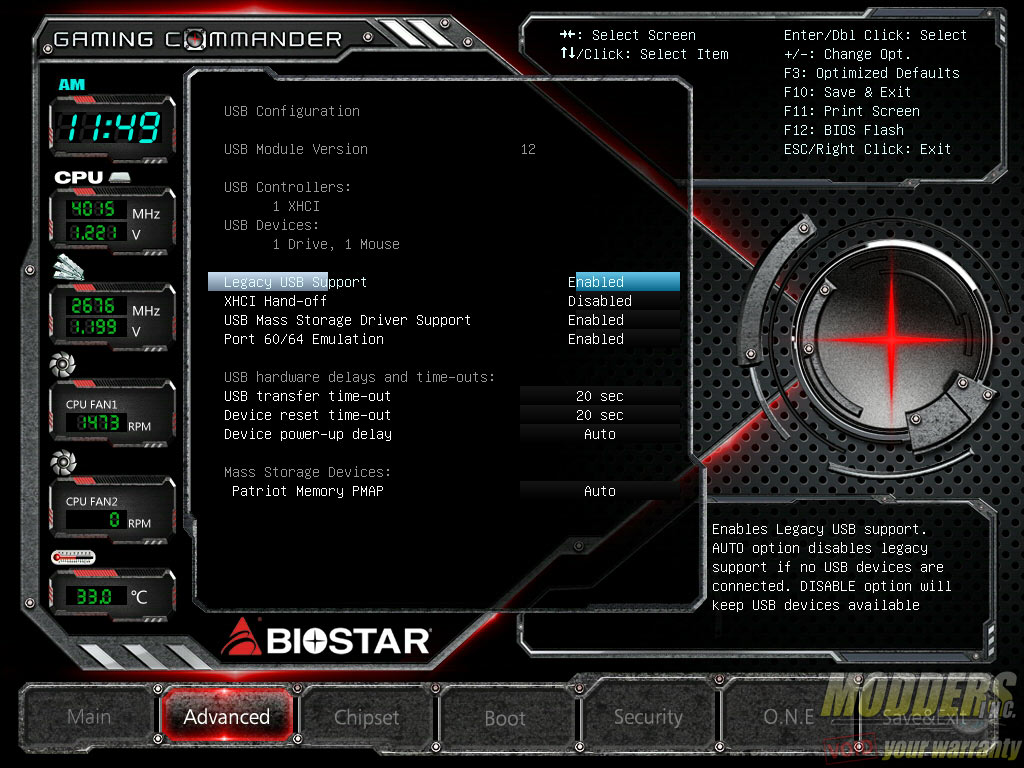This screenshot has width=1024, height=768.
Task: Toggle Legacy USB Support setting
Action: click(x=598, y=281)
